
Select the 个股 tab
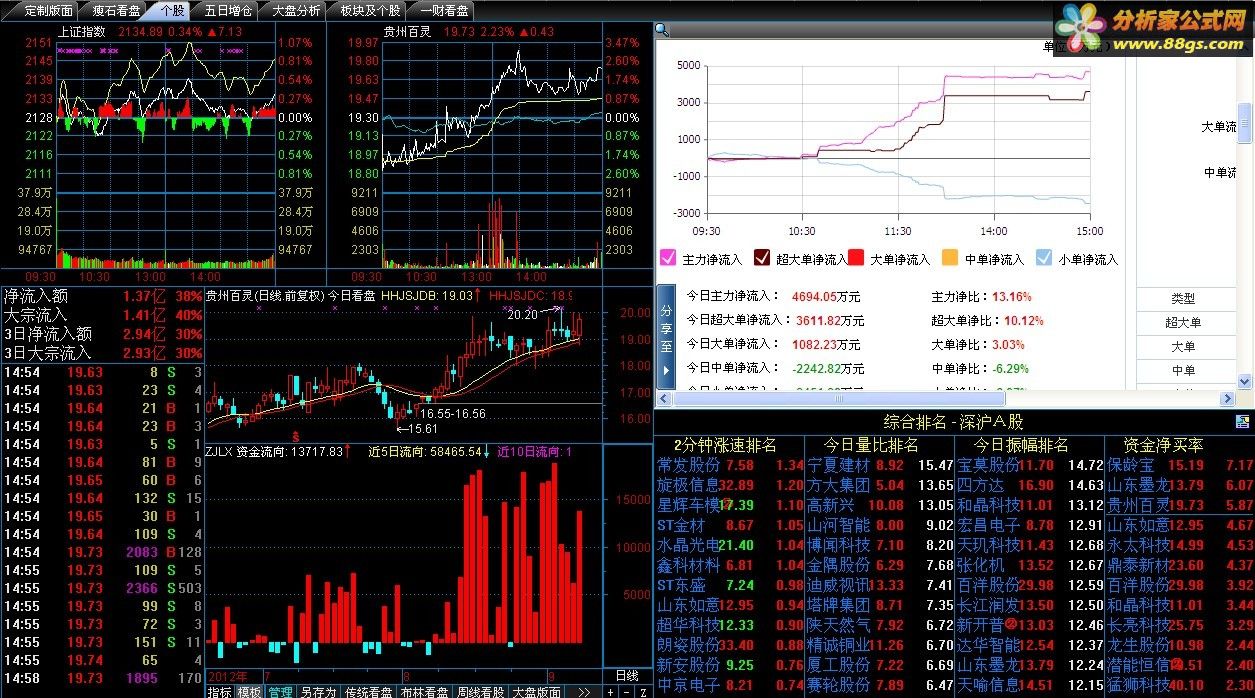click(172, 11)
